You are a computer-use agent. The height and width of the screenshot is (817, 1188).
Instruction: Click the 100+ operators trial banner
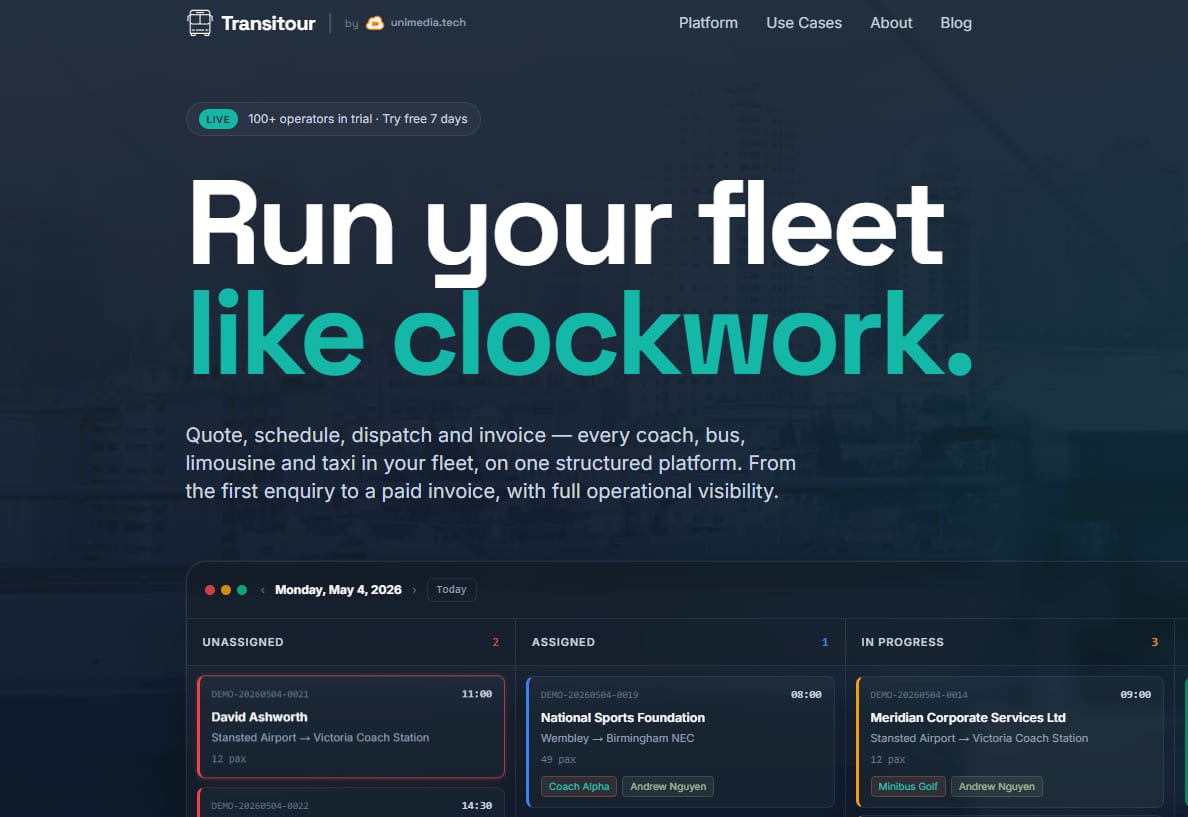click(333, 119)
